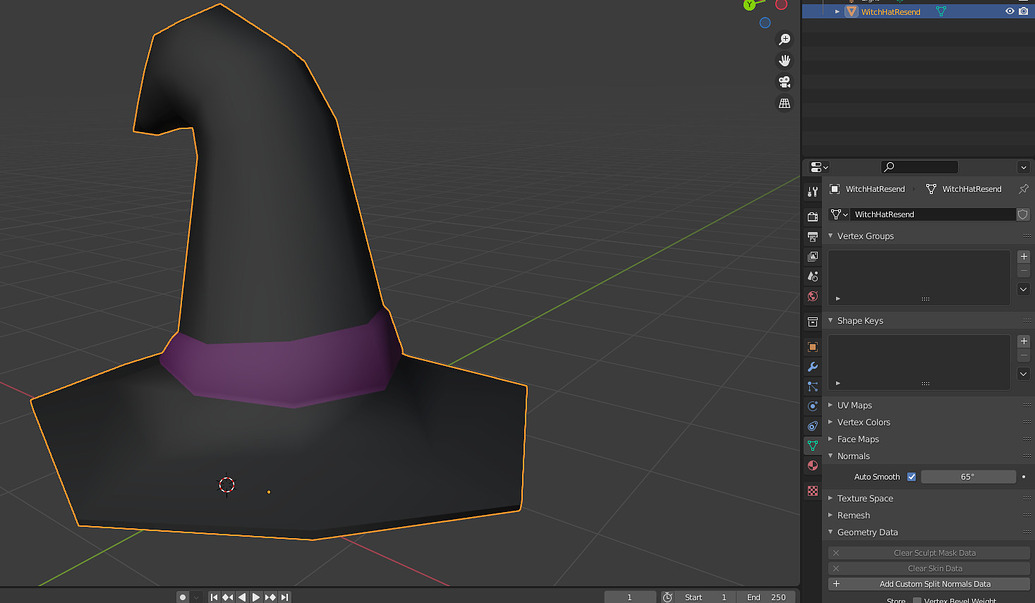
Task: Click Clear Skin Data button
Action: pyautogui.click(x=929, y=568)
